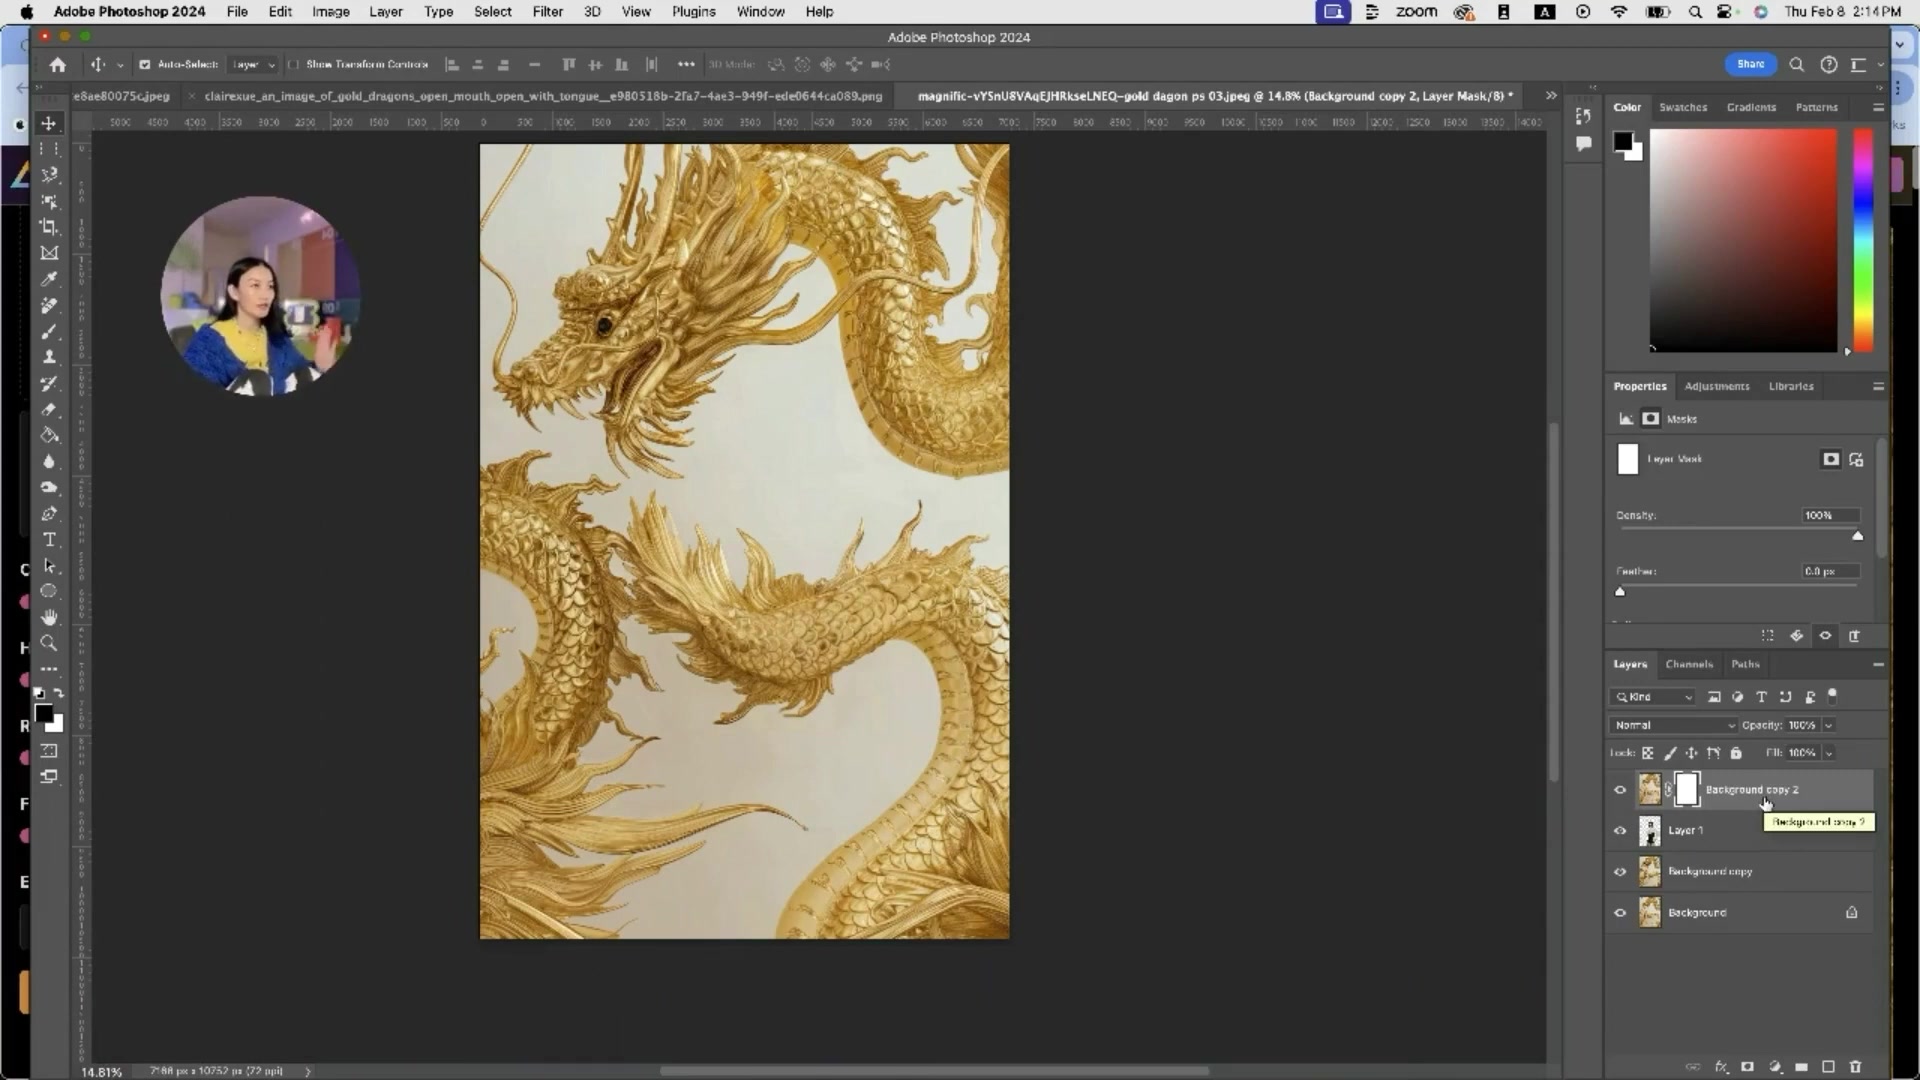
Task: Select the Brush tool
Action: tap(49, 331)
